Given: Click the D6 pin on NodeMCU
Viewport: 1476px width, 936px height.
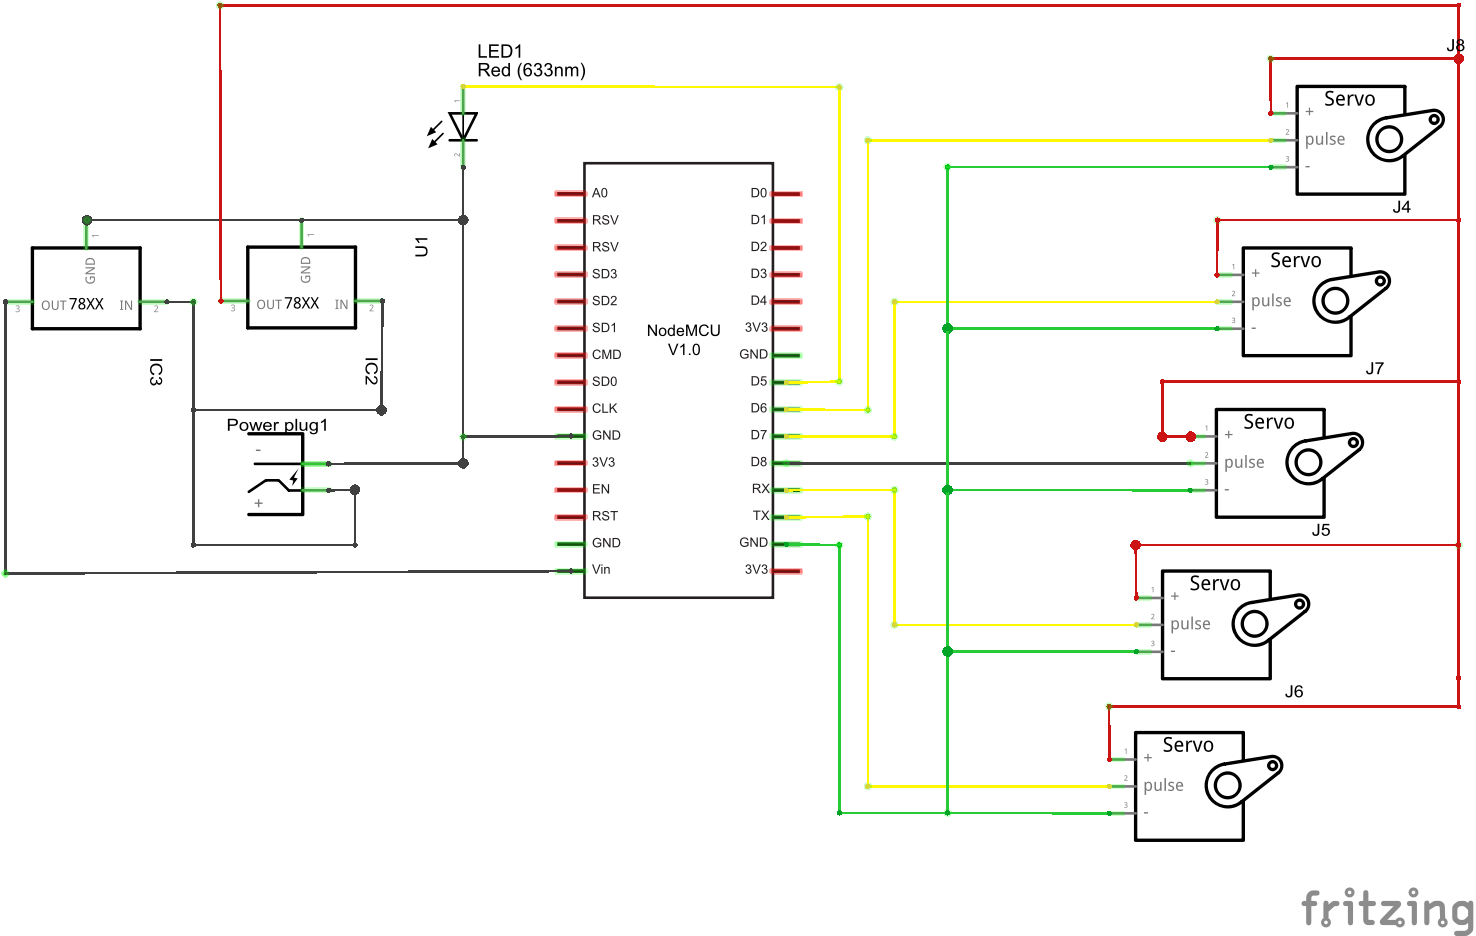Looking at the screenshot, I should coord(787,409).
